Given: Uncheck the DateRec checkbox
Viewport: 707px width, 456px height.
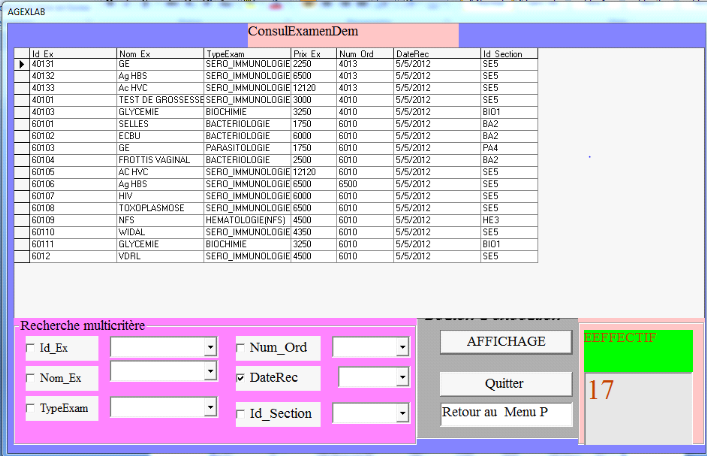Looking at the screenshot, I should click(241, 379).
